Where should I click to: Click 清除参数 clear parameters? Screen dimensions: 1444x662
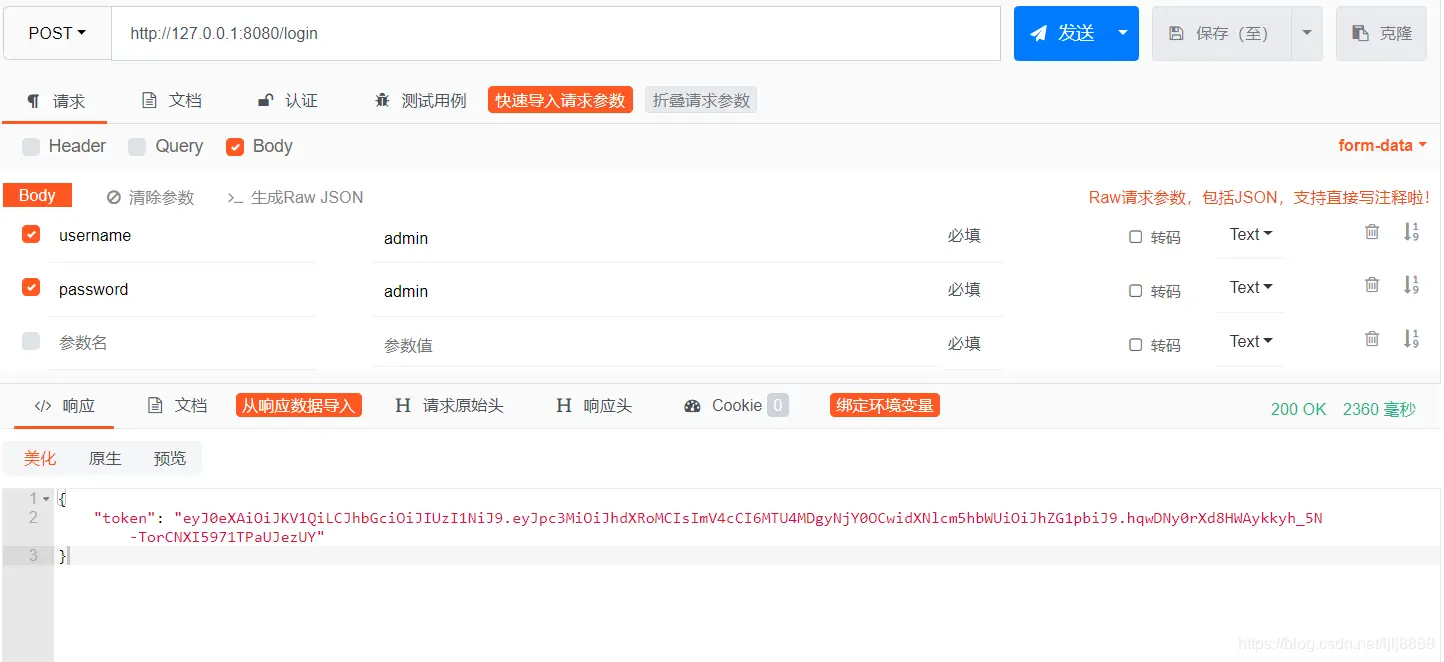[151, 197]
